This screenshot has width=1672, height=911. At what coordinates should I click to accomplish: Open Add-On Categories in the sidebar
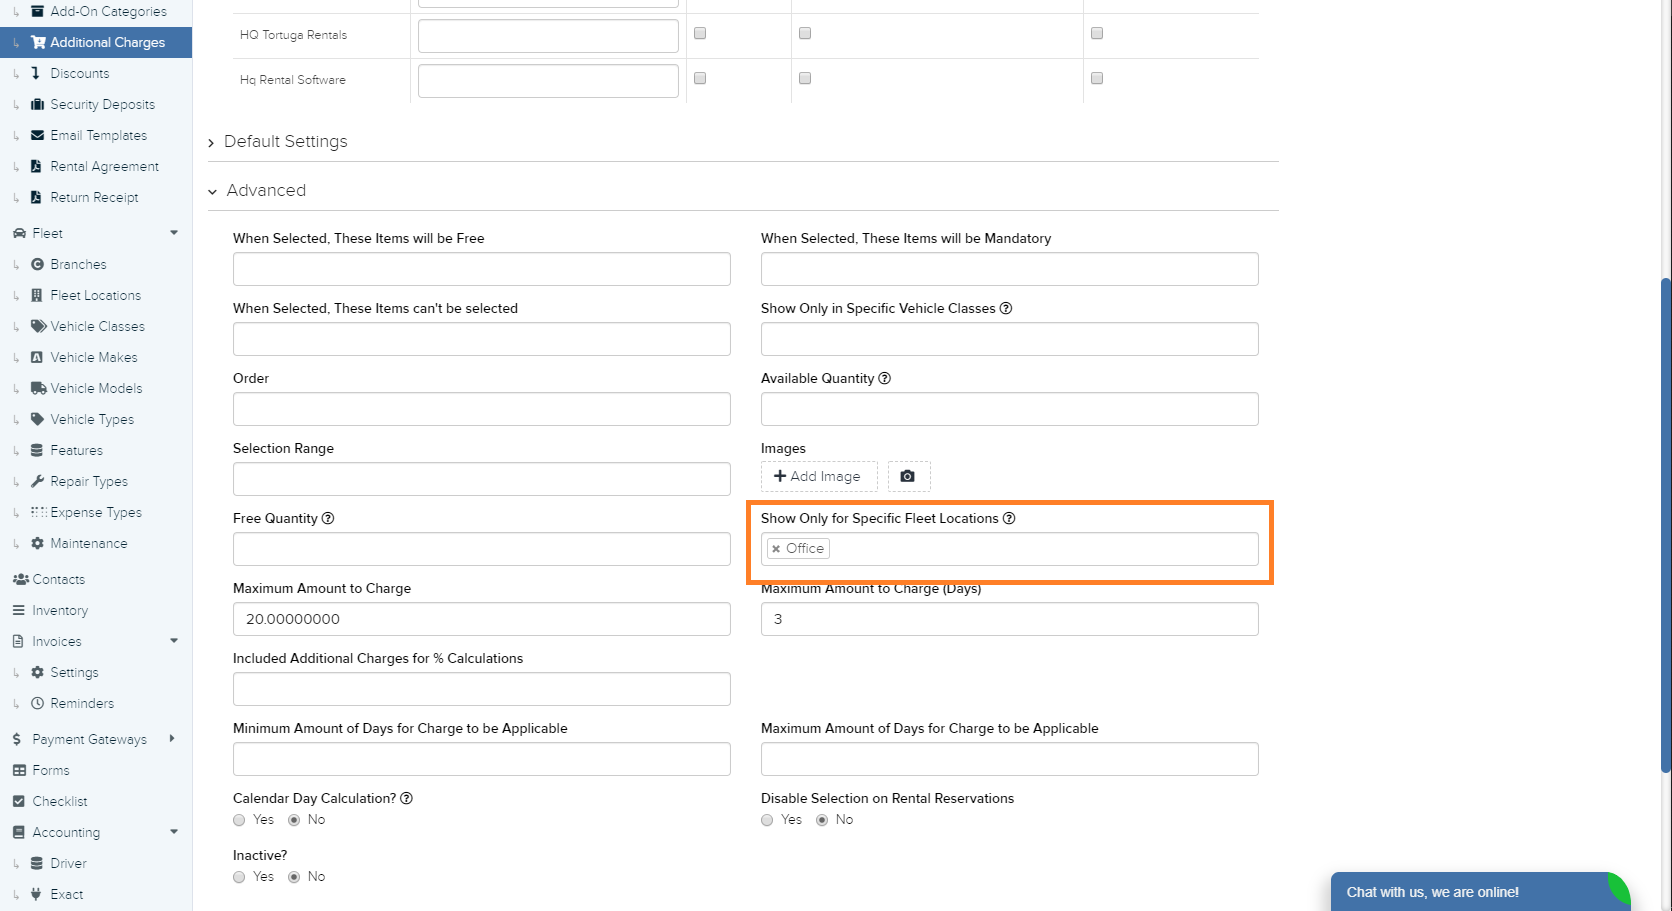click(108, 11)
